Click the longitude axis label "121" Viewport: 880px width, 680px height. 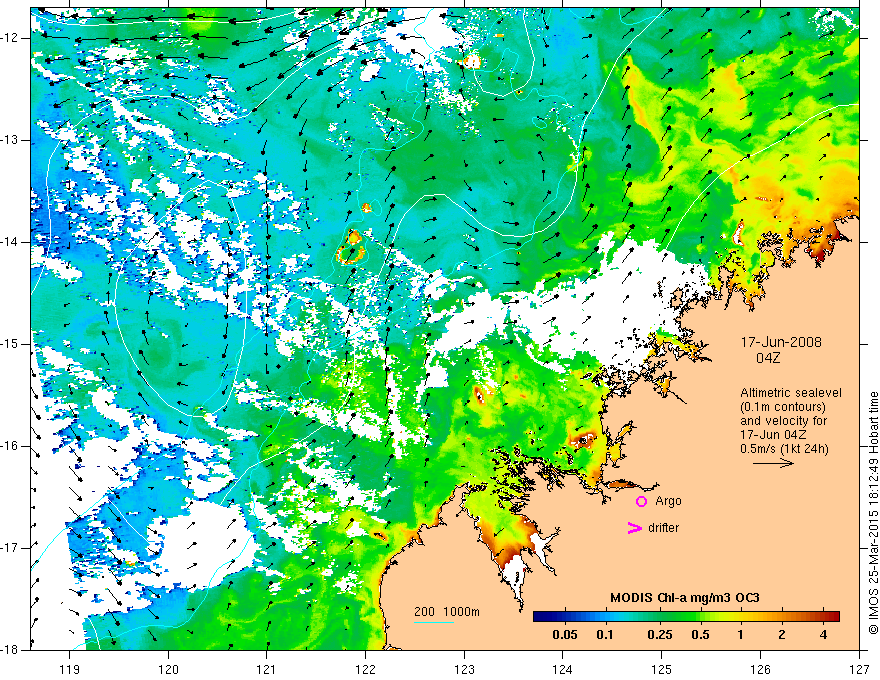(267, 669)
